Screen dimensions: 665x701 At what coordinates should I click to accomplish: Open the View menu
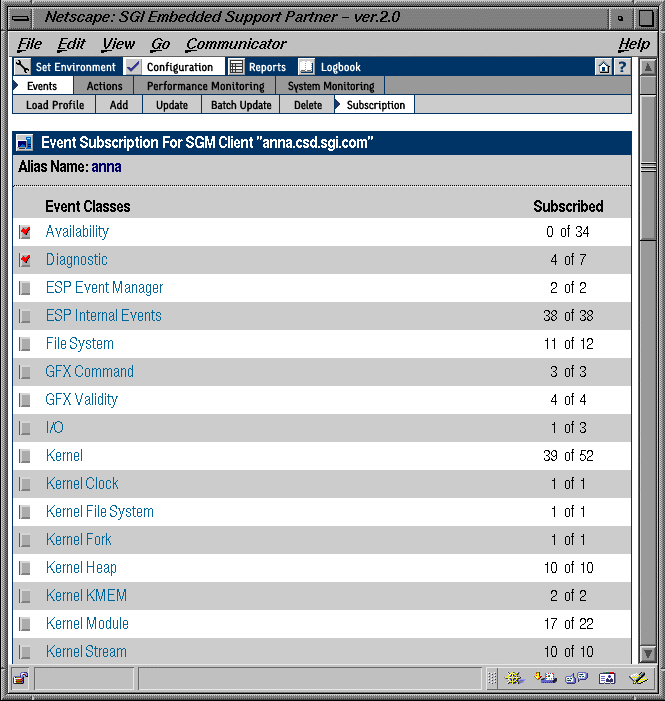pos(118,44)
